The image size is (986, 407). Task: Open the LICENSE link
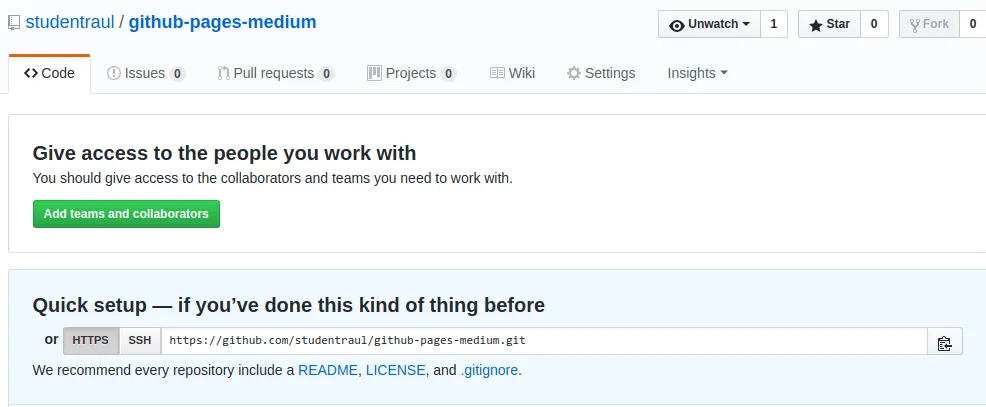click(396, 371)
